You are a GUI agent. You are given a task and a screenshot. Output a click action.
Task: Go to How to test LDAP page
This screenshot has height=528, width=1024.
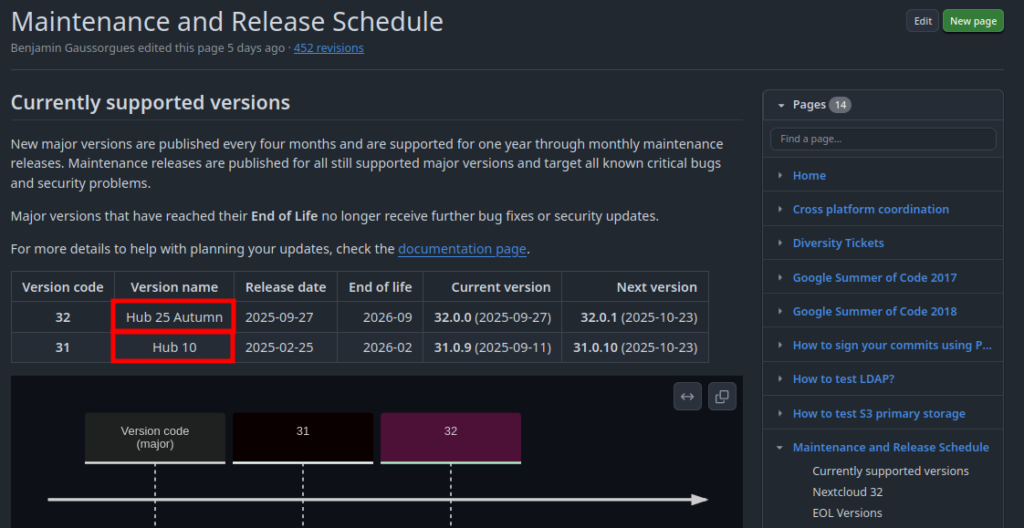843,380
